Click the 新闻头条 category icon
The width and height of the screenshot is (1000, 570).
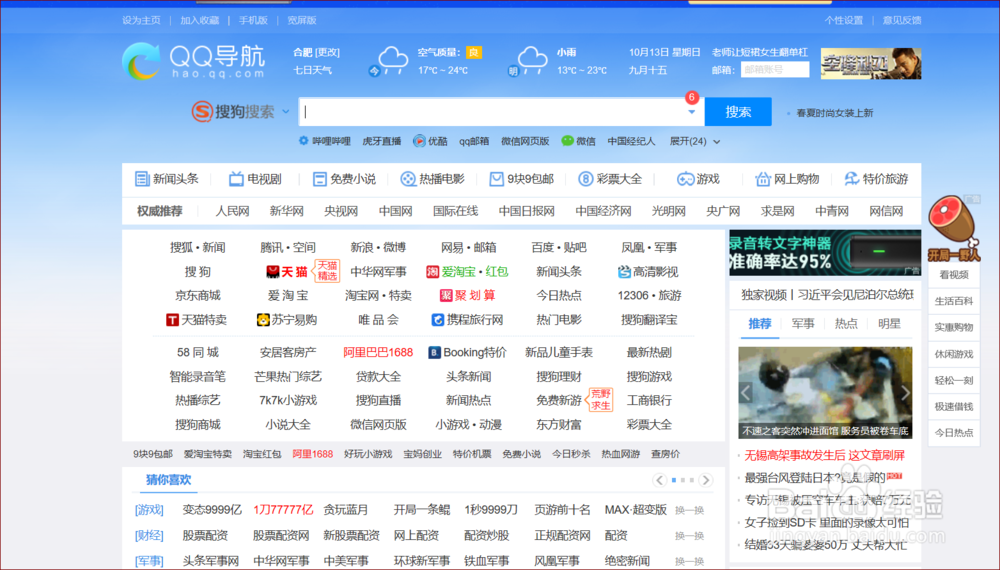[x=142, y=179]
